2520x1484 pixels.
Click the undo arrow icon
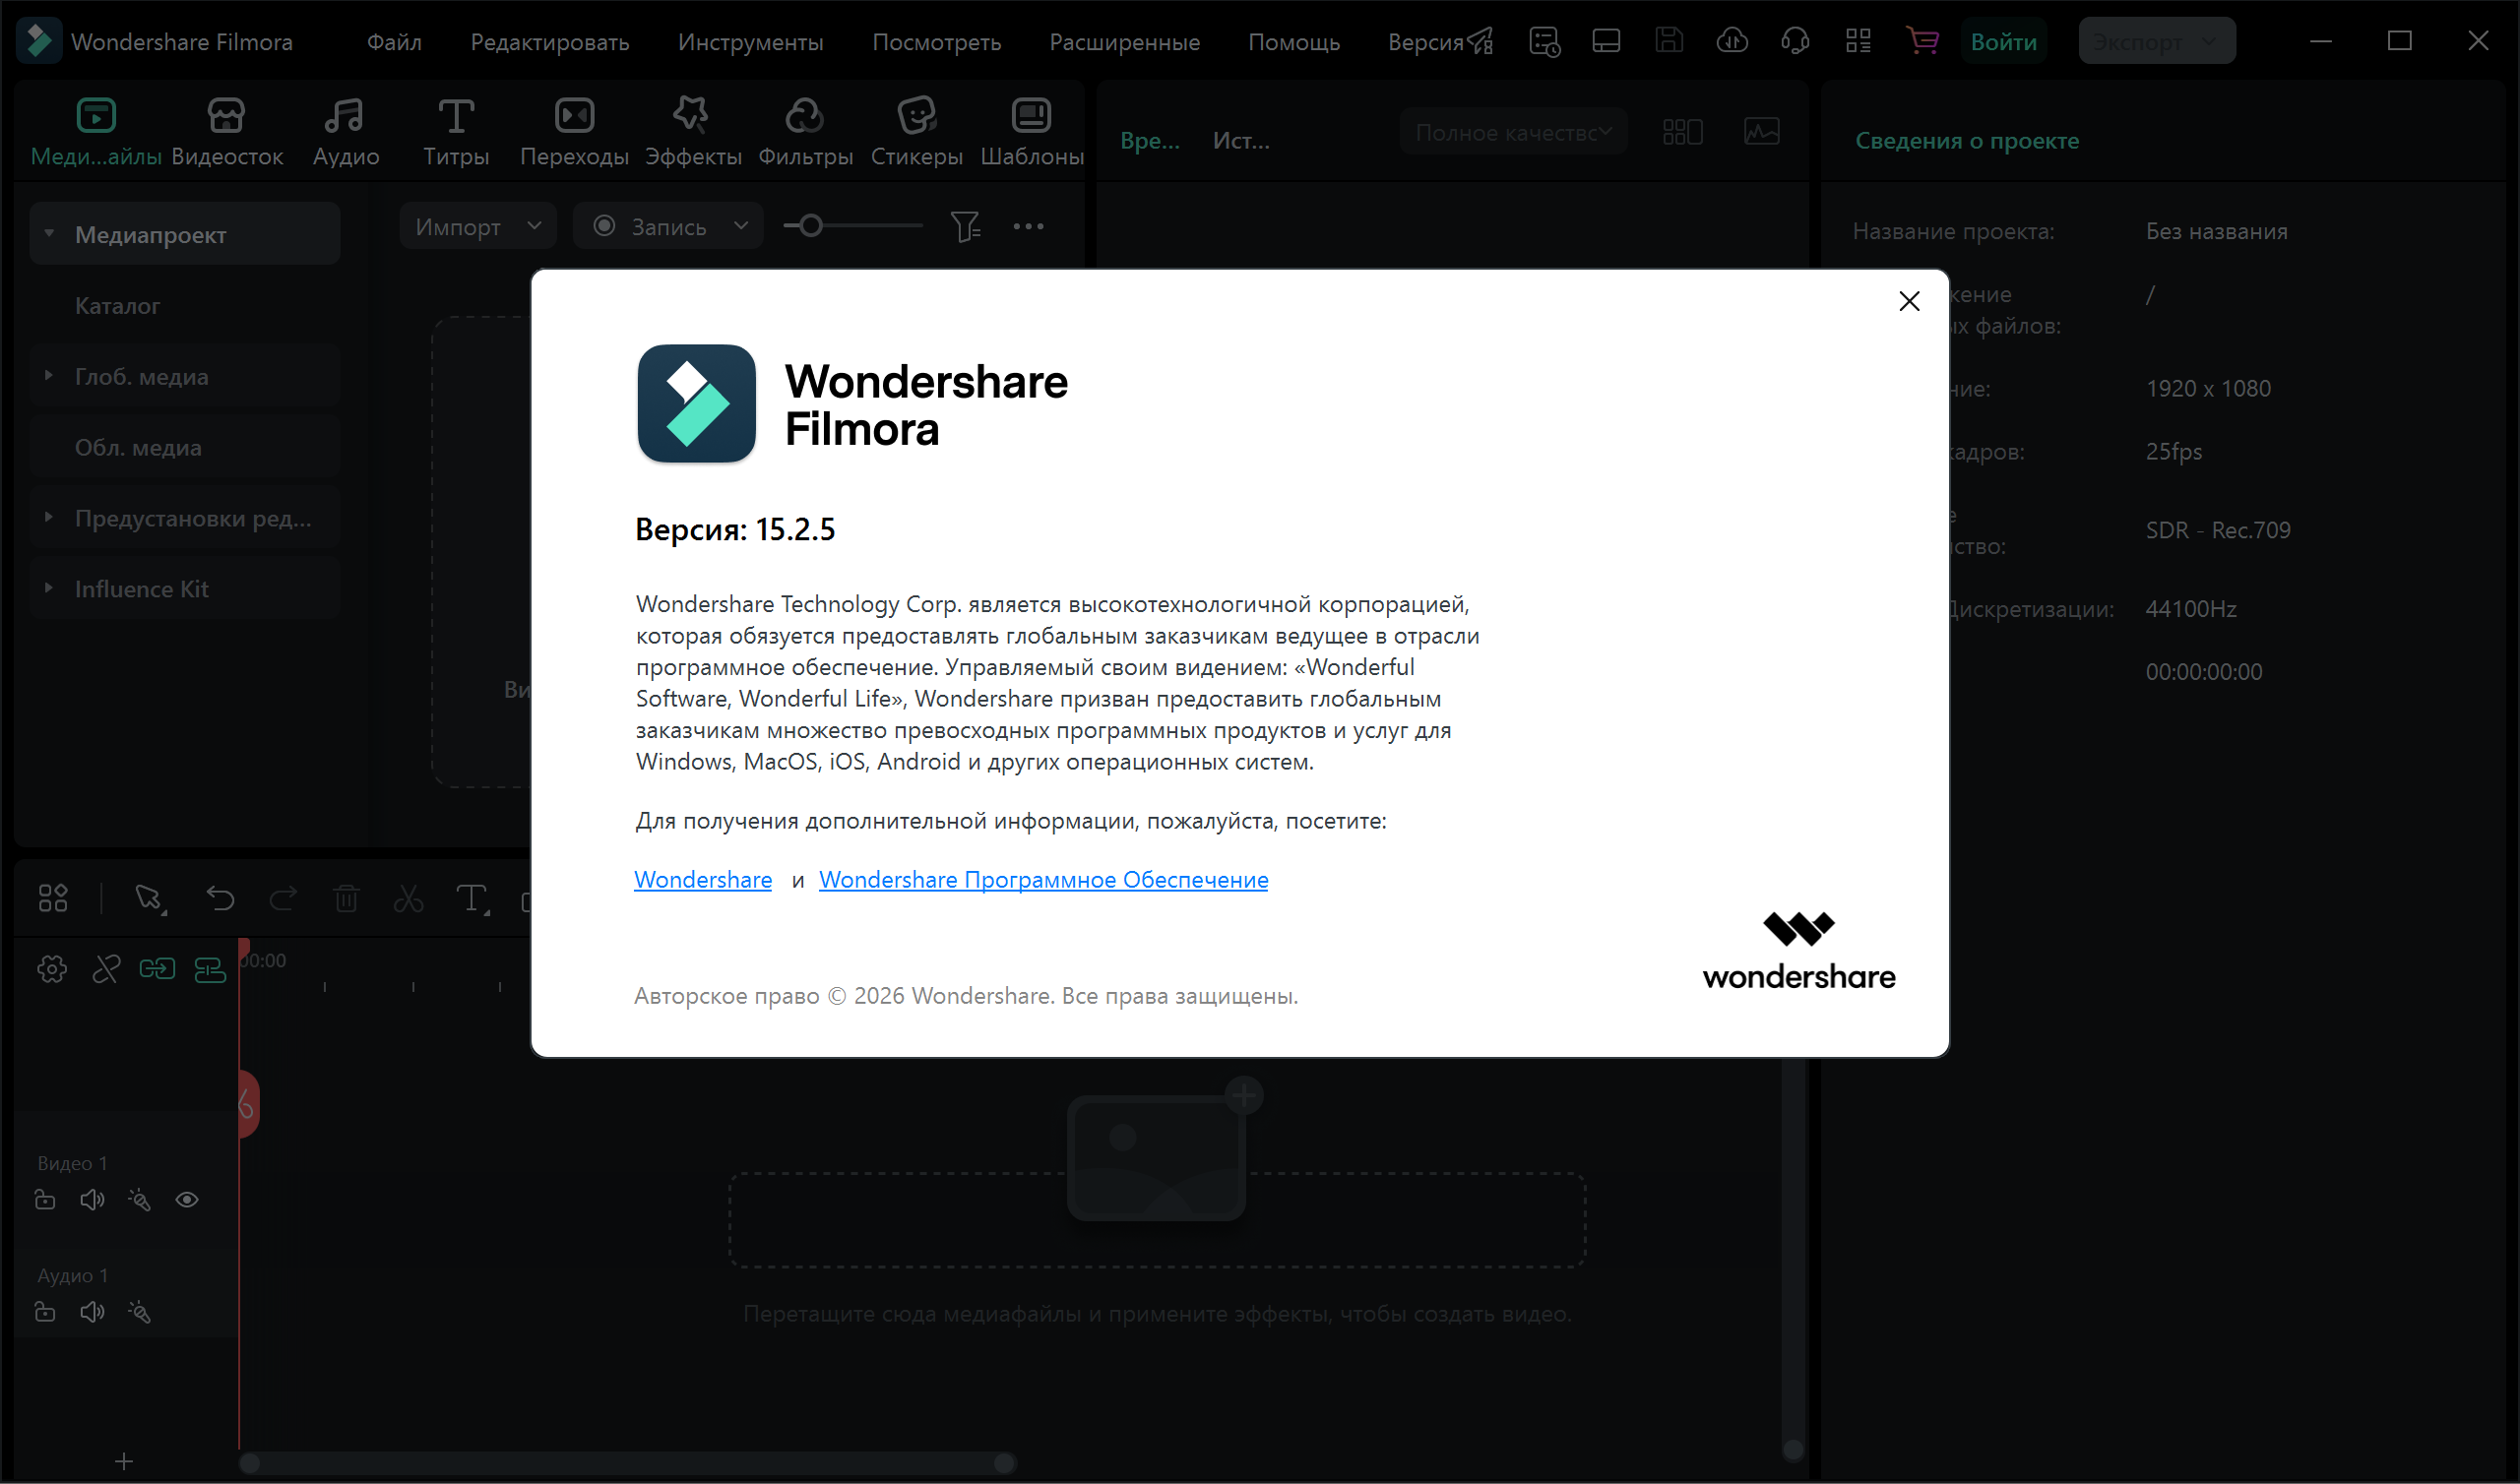(220, 899)
